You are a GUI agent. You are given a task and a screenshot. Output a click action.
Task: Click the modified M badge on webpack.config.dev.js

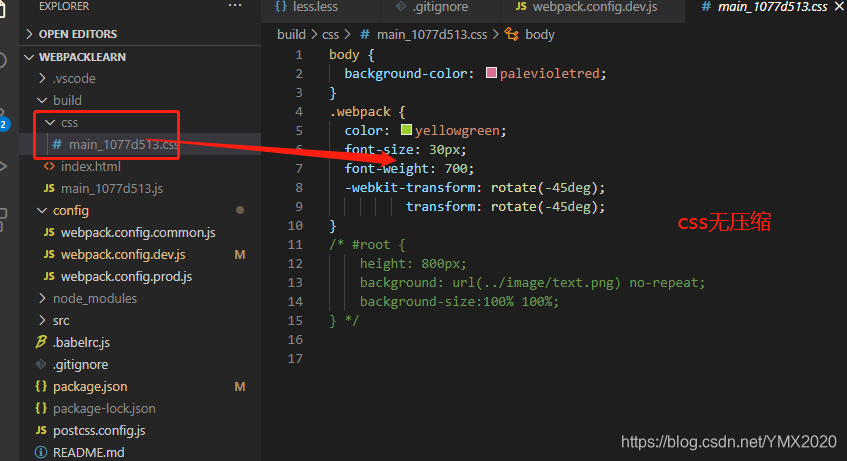click(240, 255)
